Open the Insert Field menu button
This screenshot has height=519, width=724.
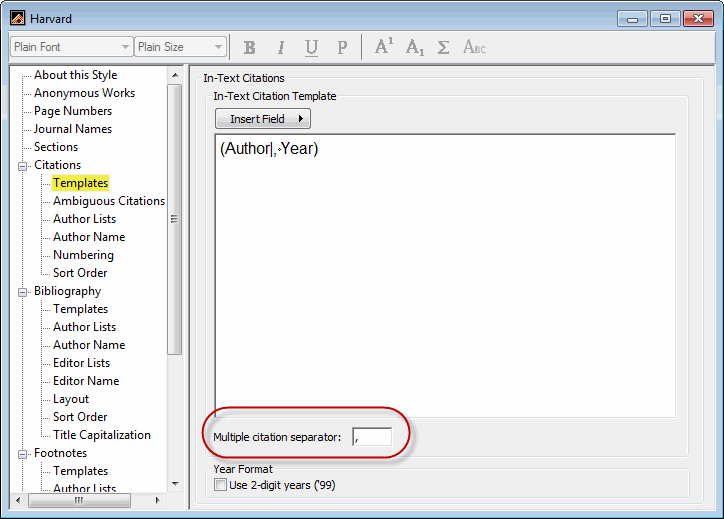click(263, 119)
